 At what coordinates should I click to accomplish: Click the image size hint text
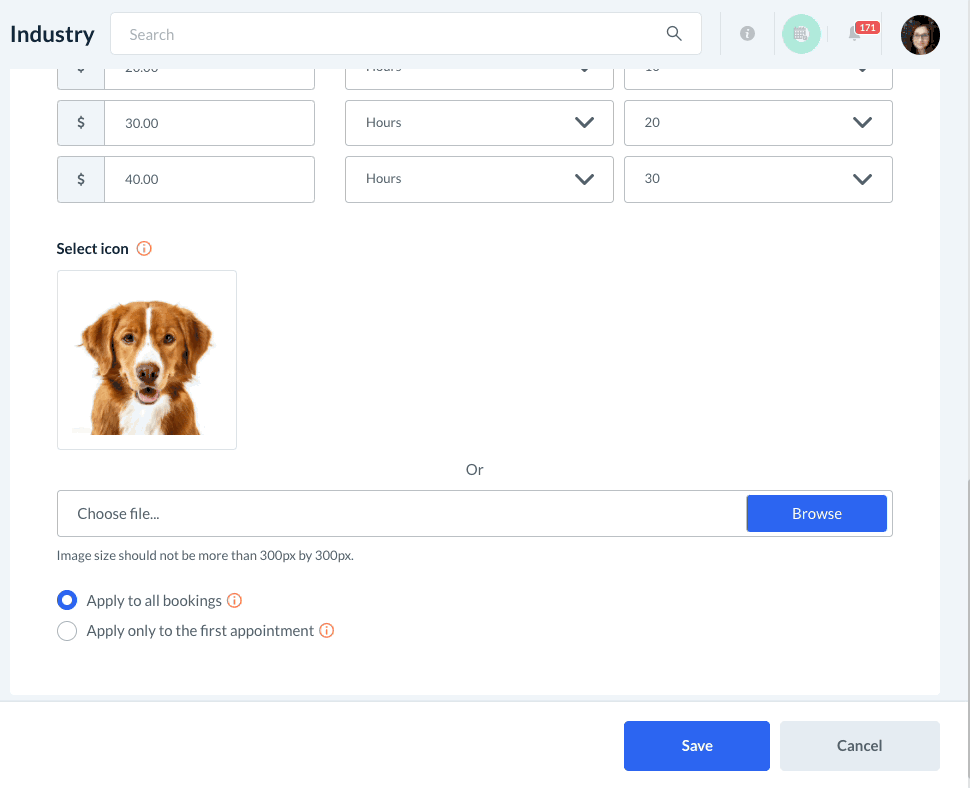[x=205, y=555]
